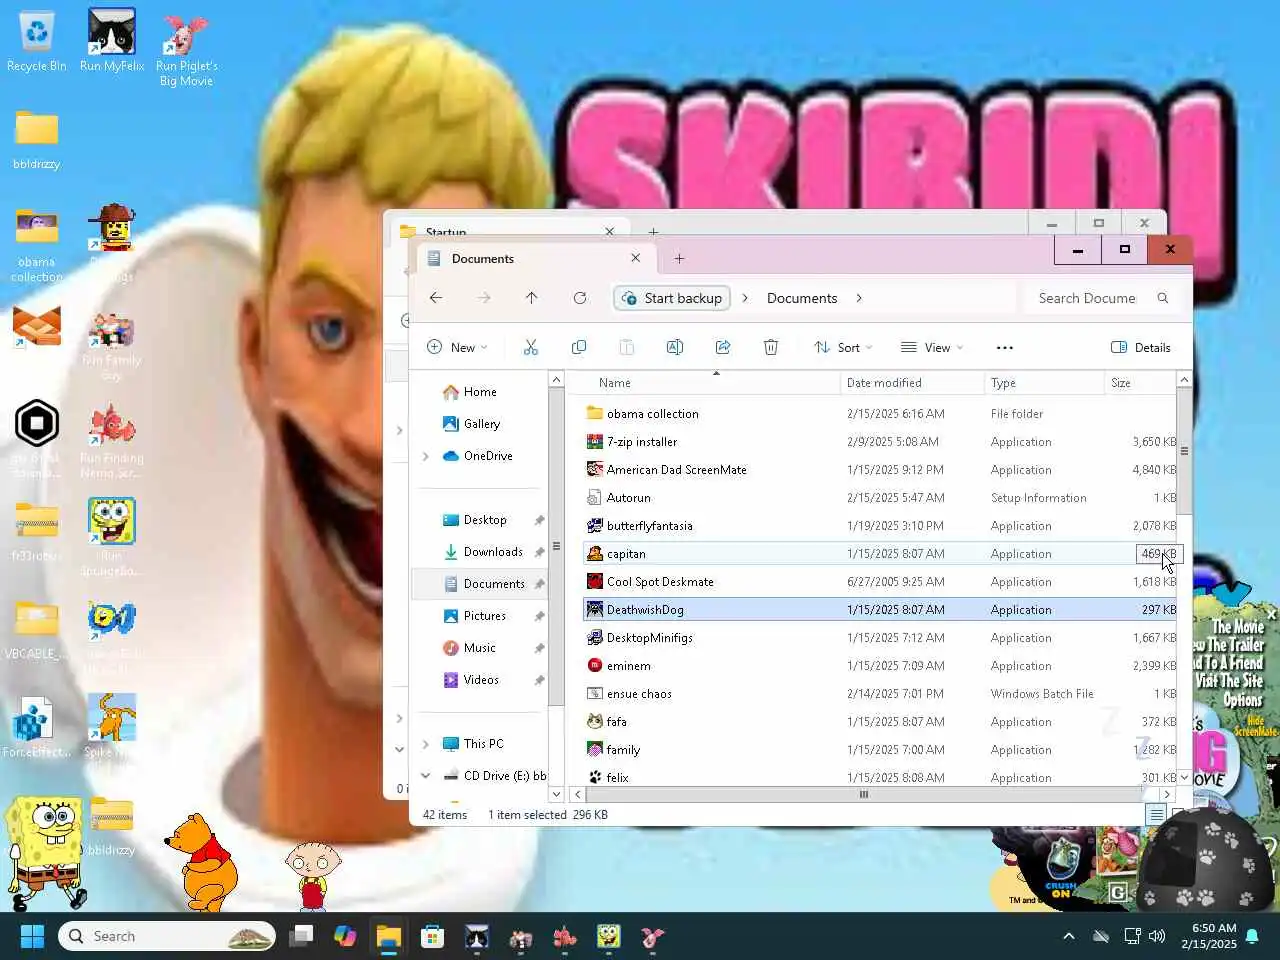This screenshot has height=960, width=1280.
Task: Select the capitan file row
Action: click(x=880, y=553)
